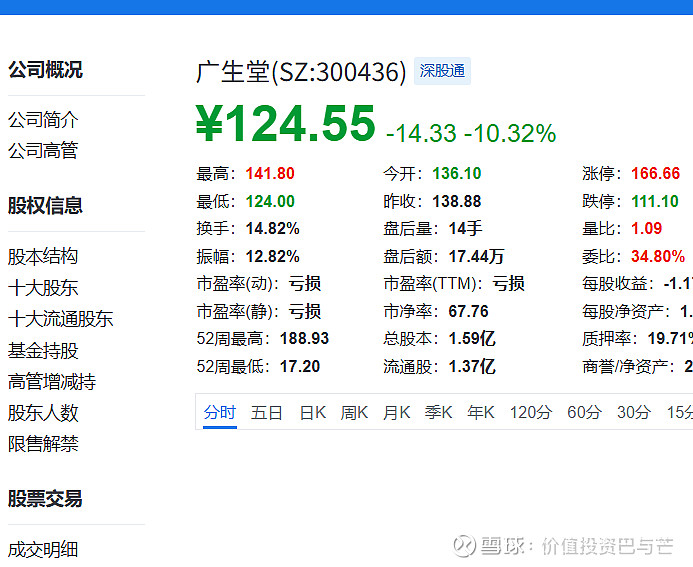Screen dimensions: 693x567
Task: Click the 市盈率(动) 亏损 value
Action: point(305,284)
